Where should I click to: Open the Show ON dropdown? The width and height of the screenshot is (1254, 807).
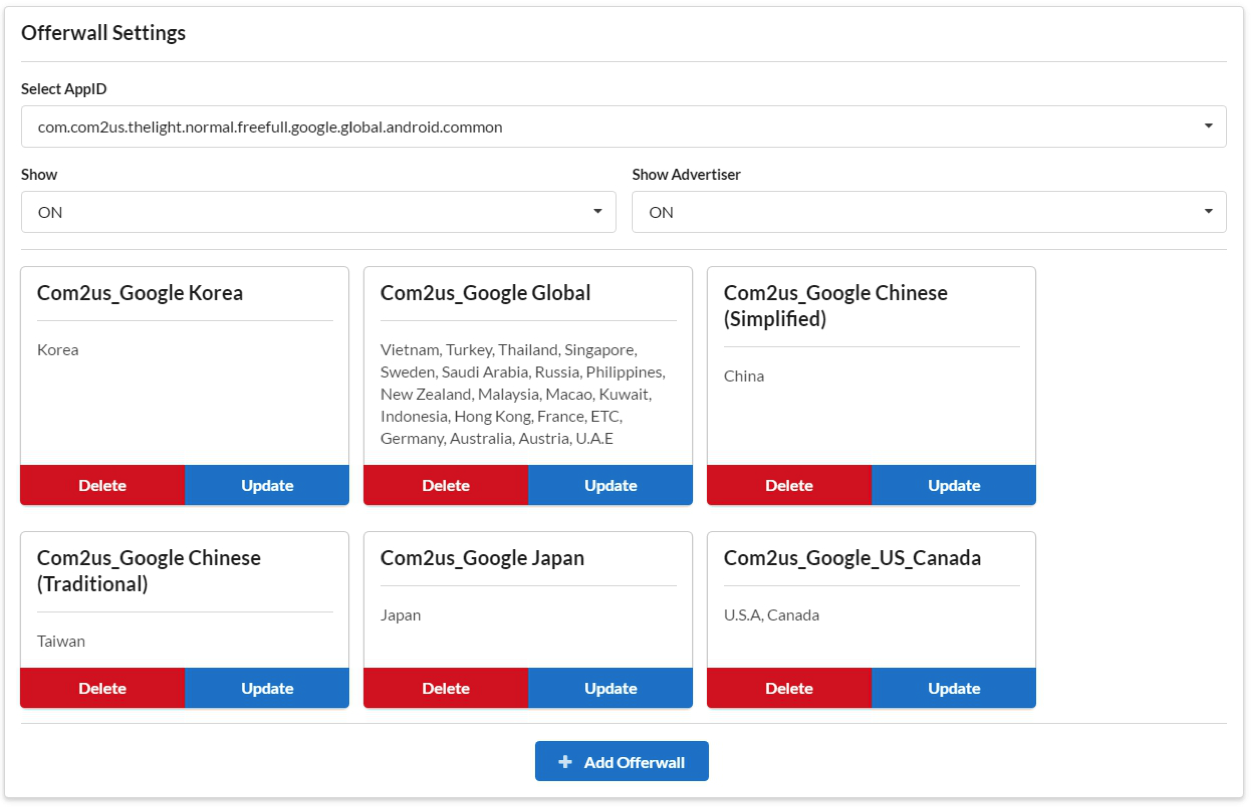318,212
